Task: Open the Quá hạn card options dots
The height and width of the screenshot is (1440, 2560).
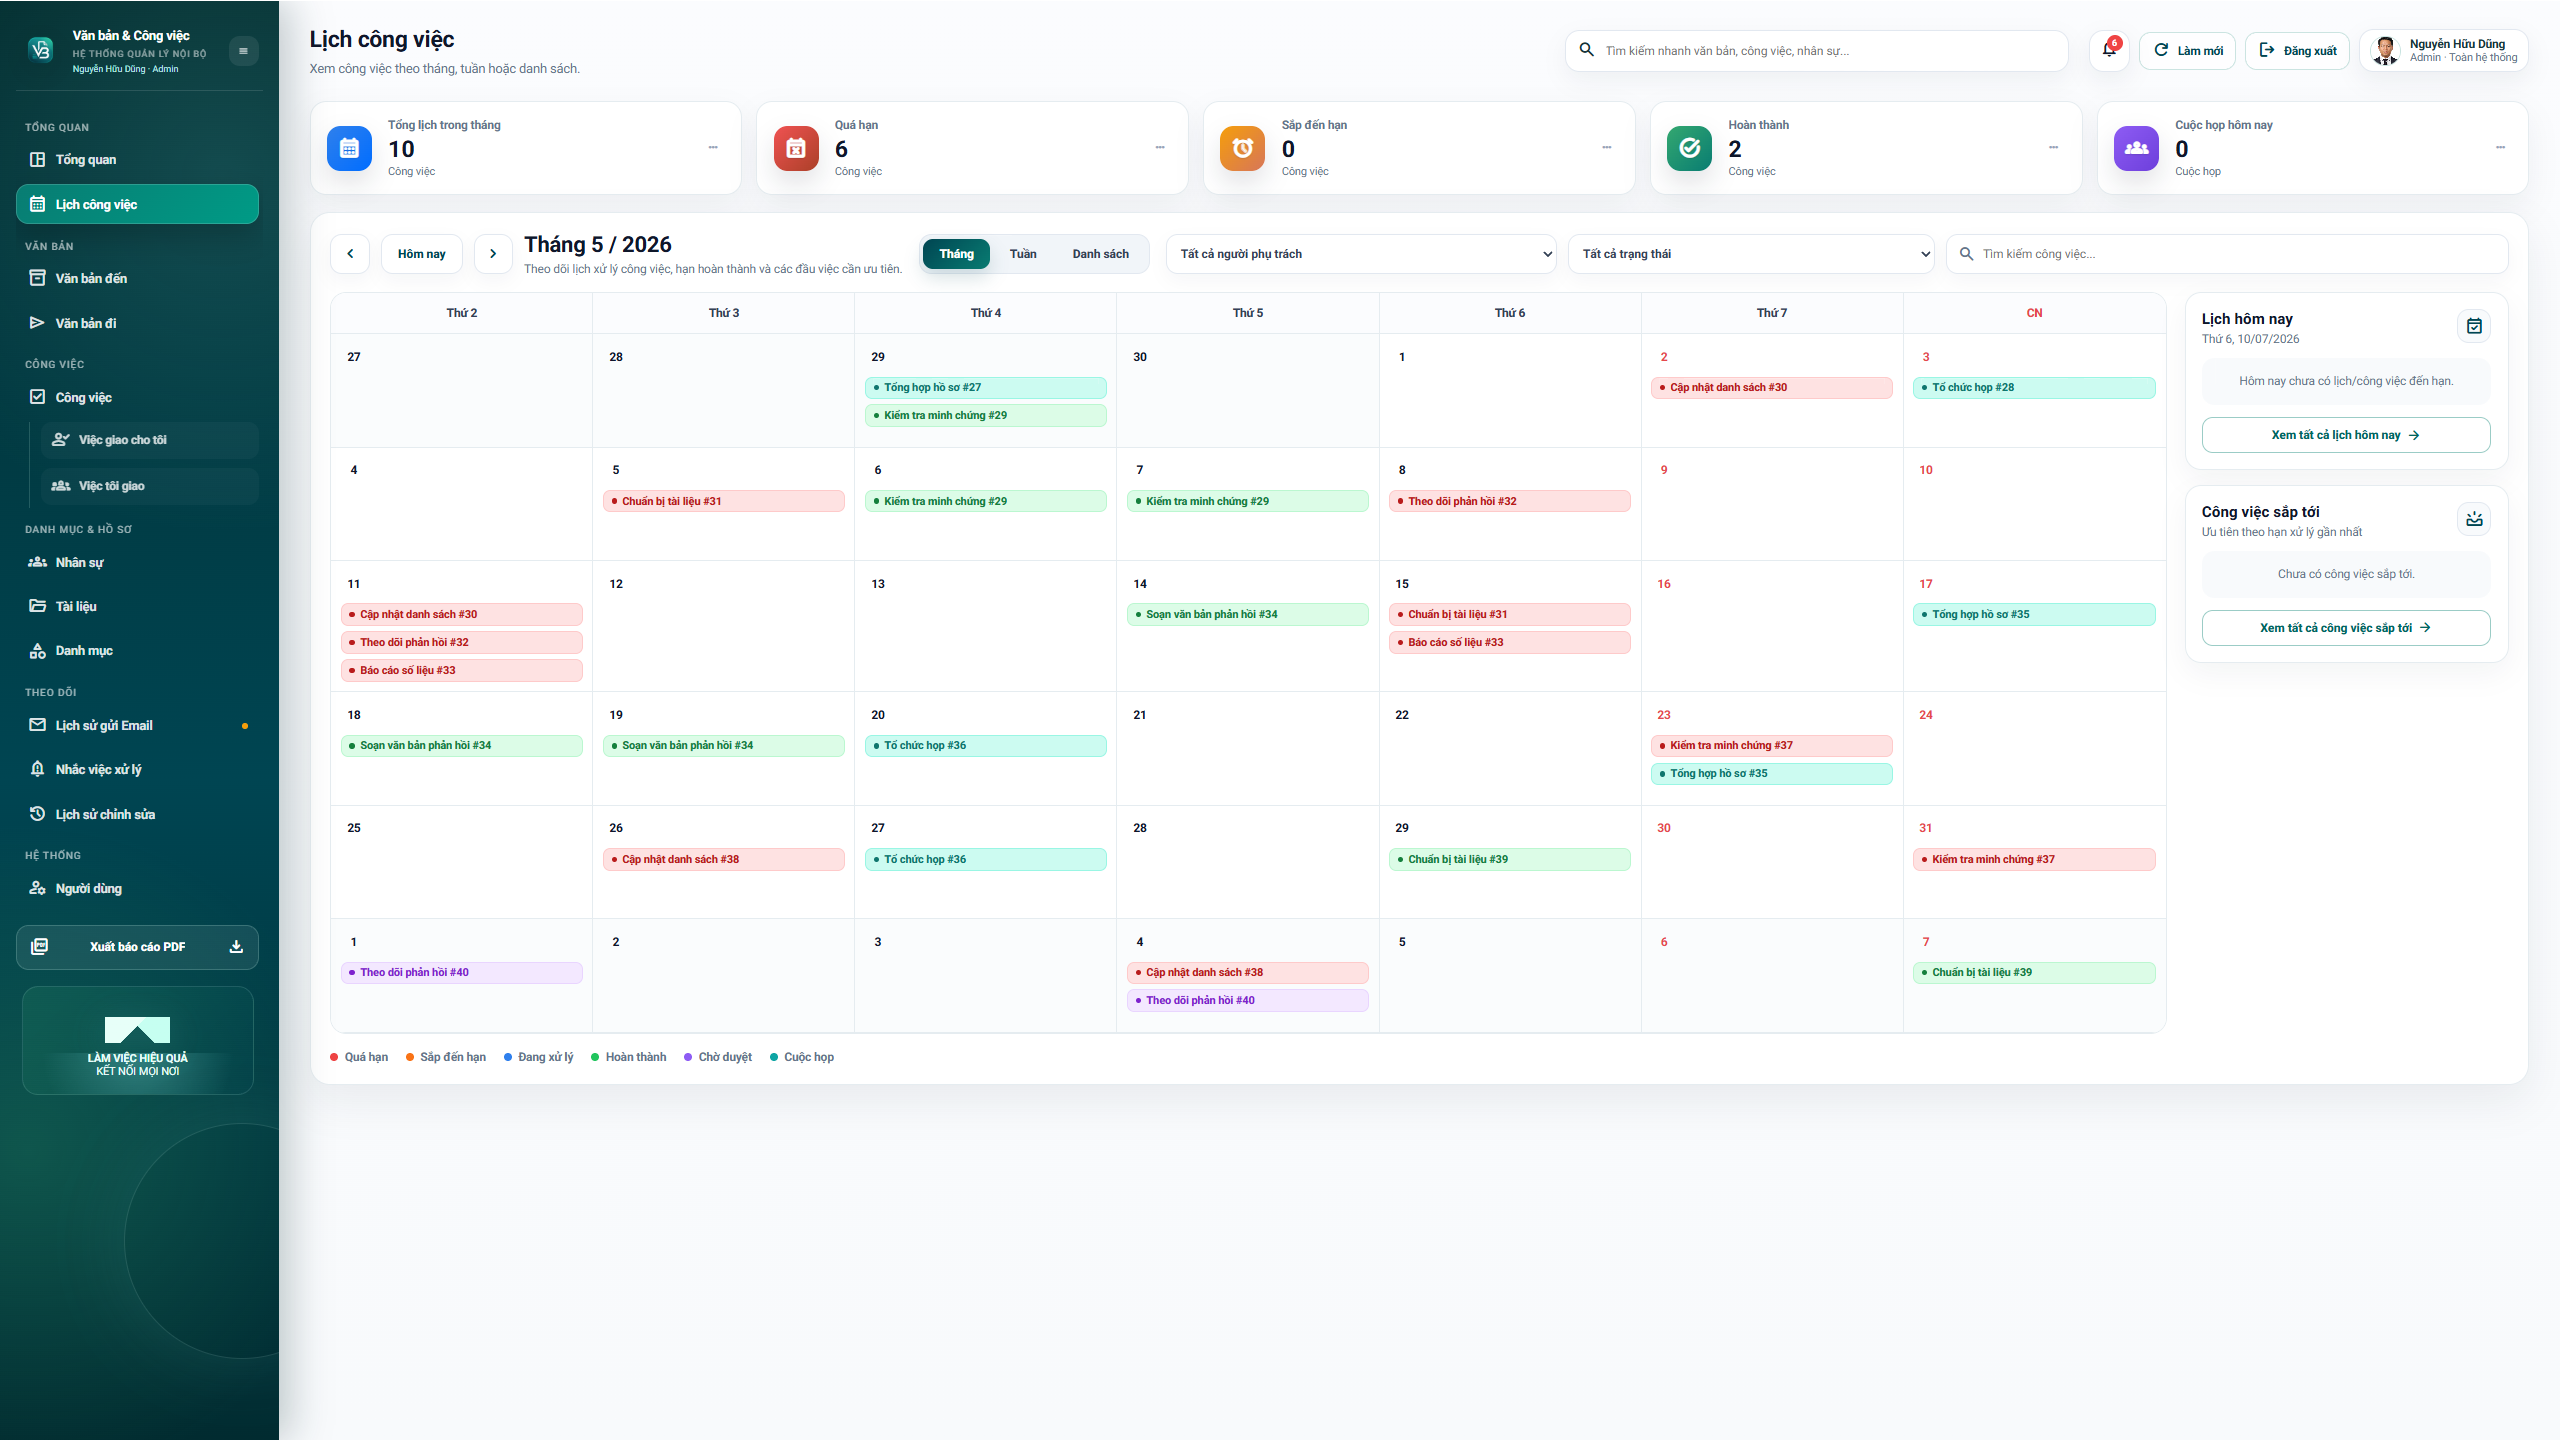Action: [1160, 148]
